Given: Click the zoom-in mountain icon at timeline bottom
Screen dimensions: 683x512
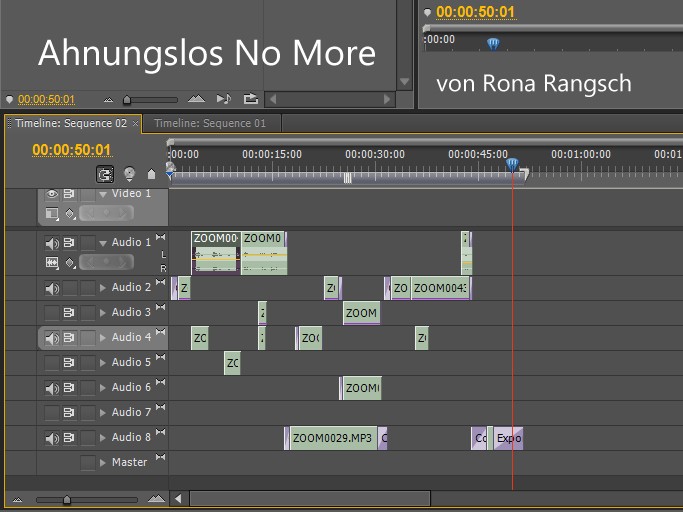Looking at the screenshot, I should click(156, 498).
